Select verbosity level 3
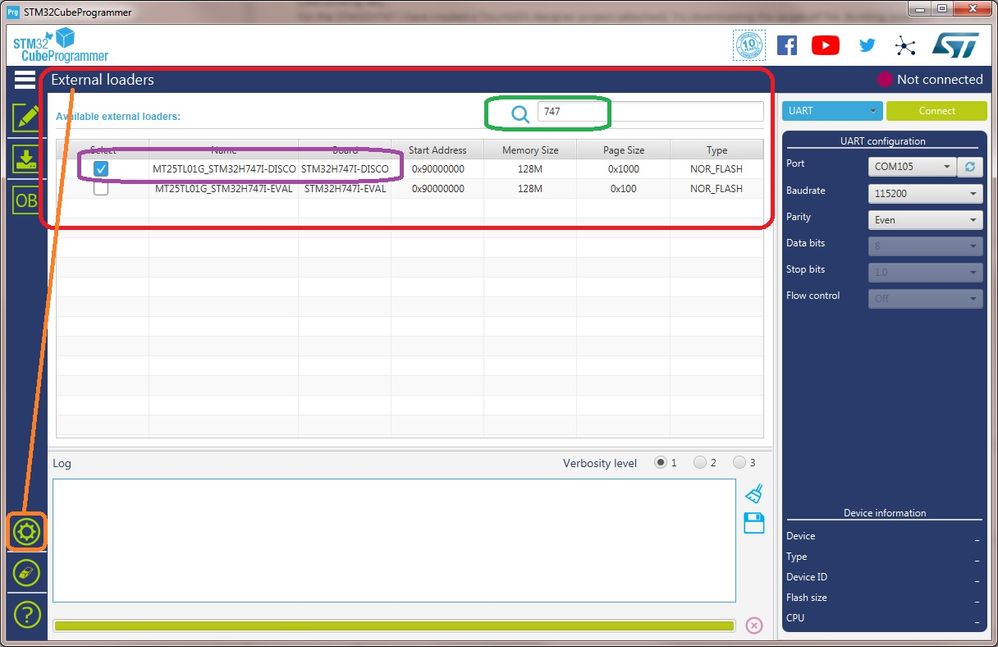Image resolution: width=998 pixels, height=647 pixels. click(x=740, y=463)
